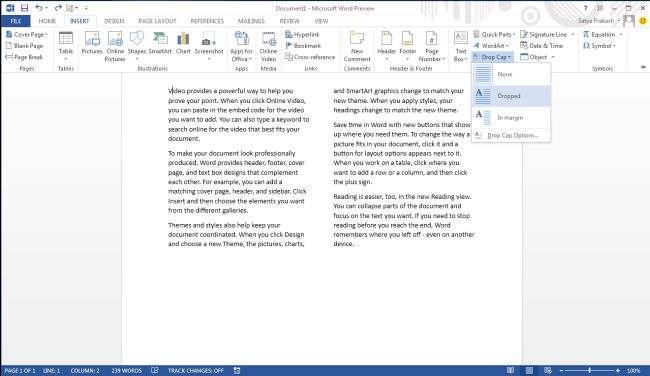Click the 239 WORDS word count
The height and width of the screenshot is (376, 650).
126,371
